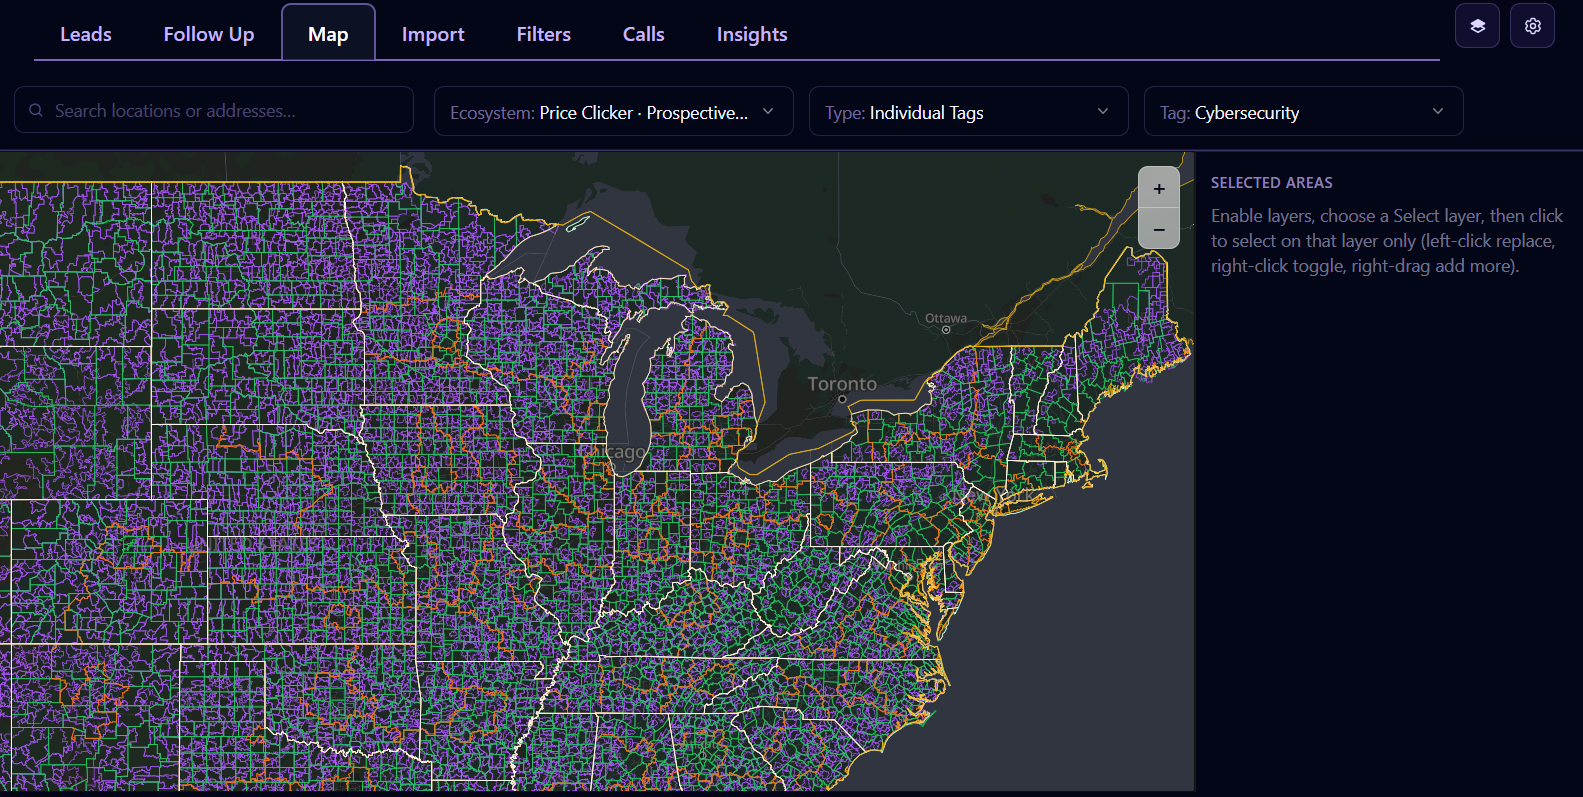Click the Tag dropdown chevron arrow

[x=1438, y=111]
